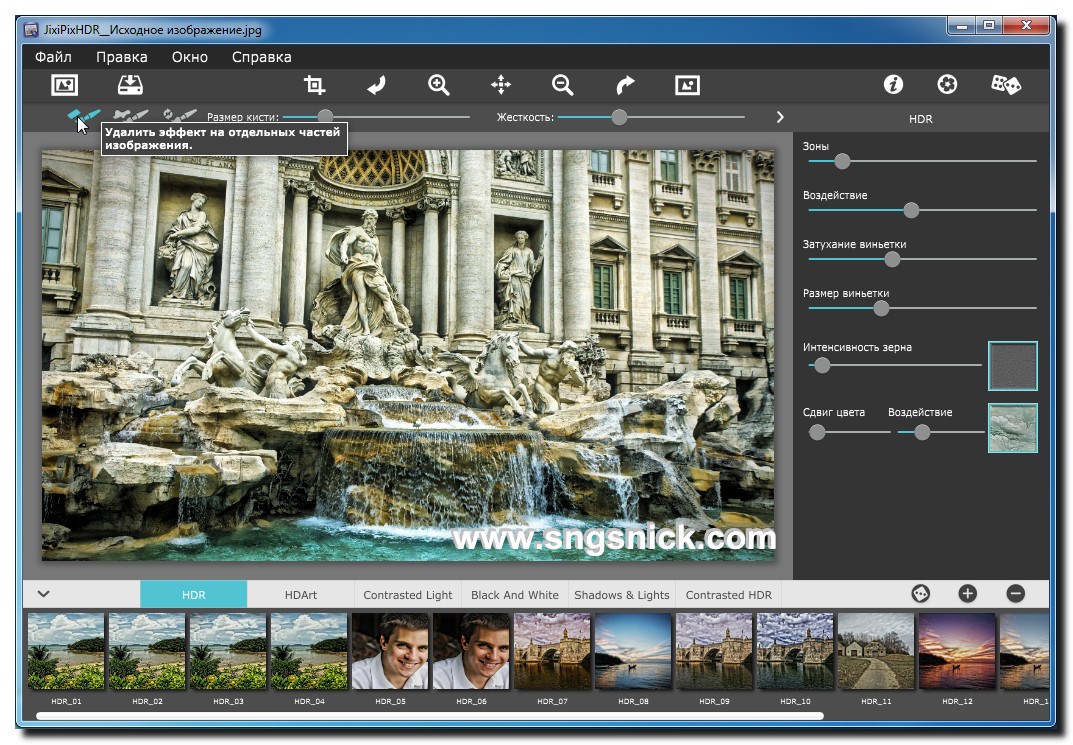Click the info icon
The image size is (1073, 745).
tap(893, 85)
